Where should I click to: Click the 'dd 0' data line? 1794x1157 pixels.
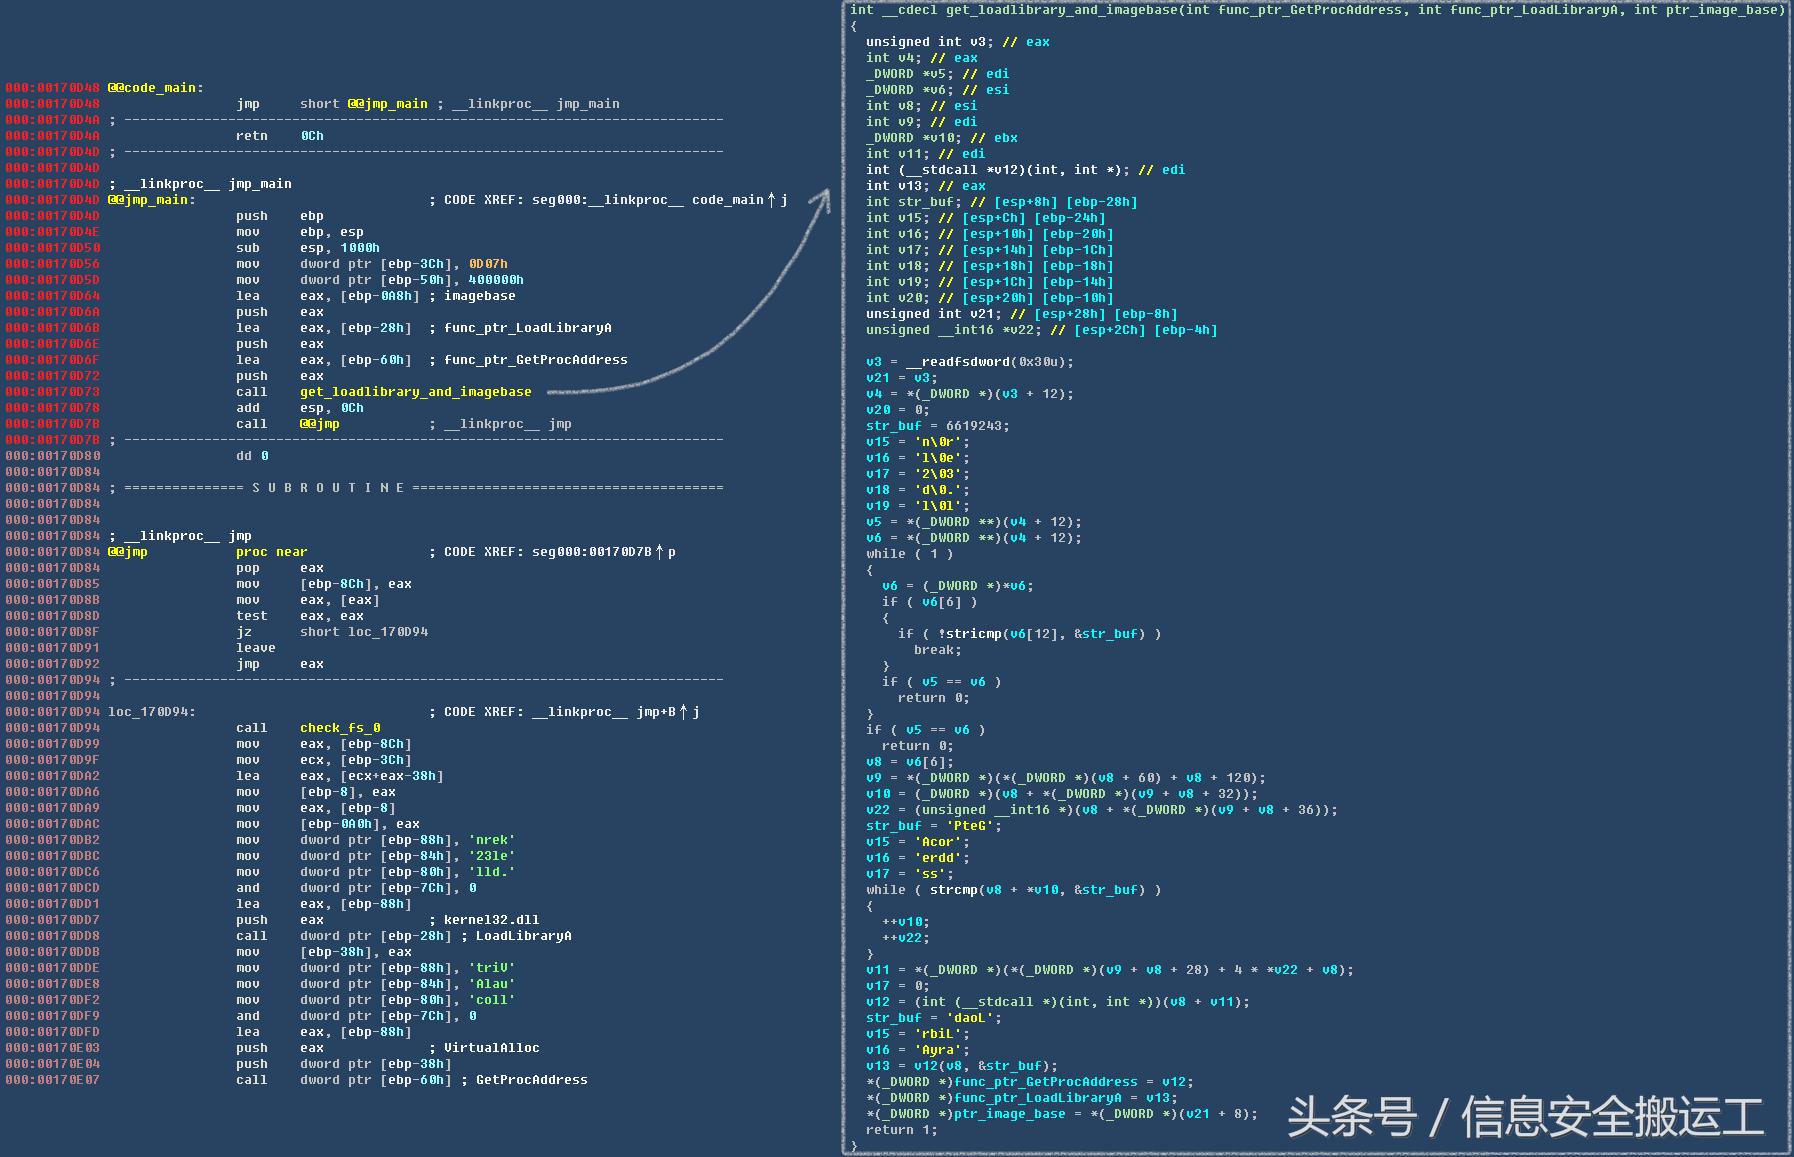(x=252, y=456)
